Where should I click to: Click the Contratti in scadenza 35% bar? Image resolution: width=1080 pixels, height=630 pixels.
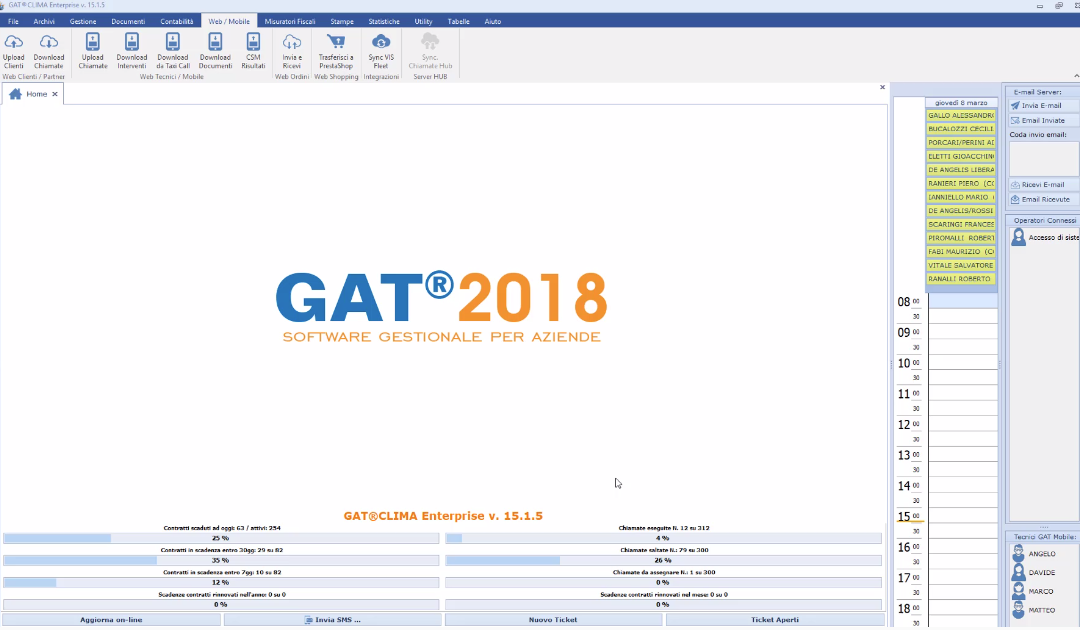coord(221,560)
